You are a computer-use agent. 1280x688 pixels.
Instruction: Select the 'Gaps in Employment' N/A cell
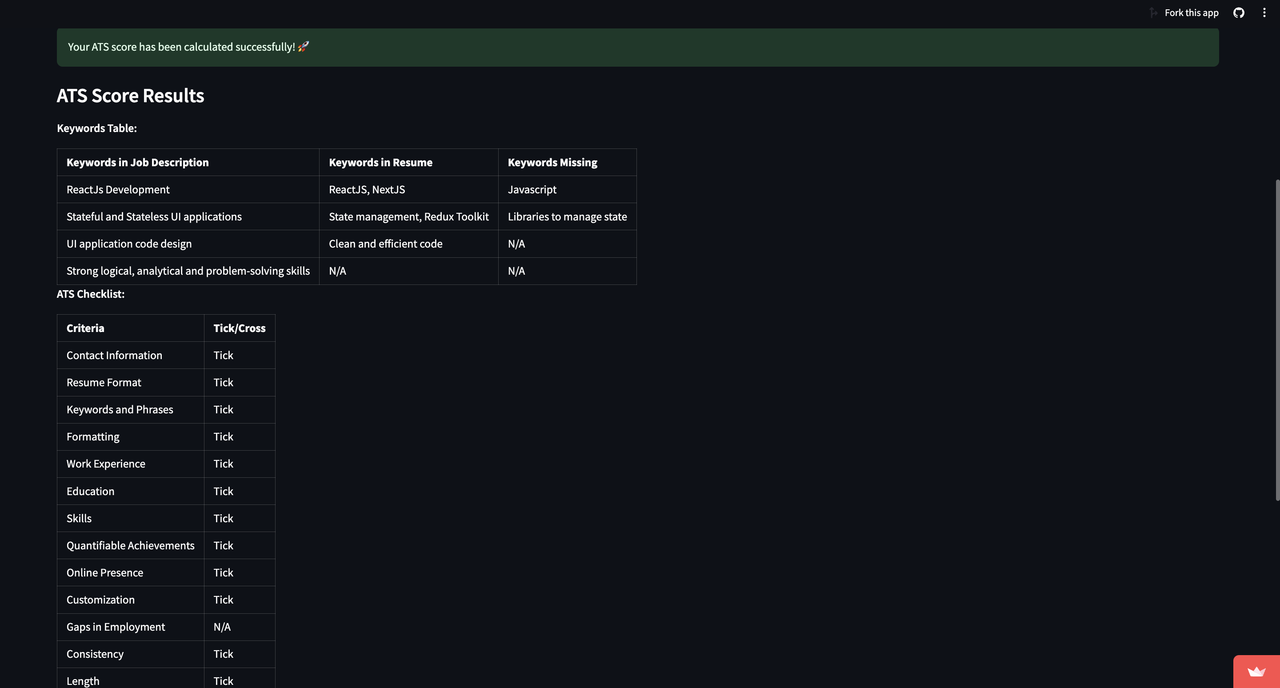point(221,626)
